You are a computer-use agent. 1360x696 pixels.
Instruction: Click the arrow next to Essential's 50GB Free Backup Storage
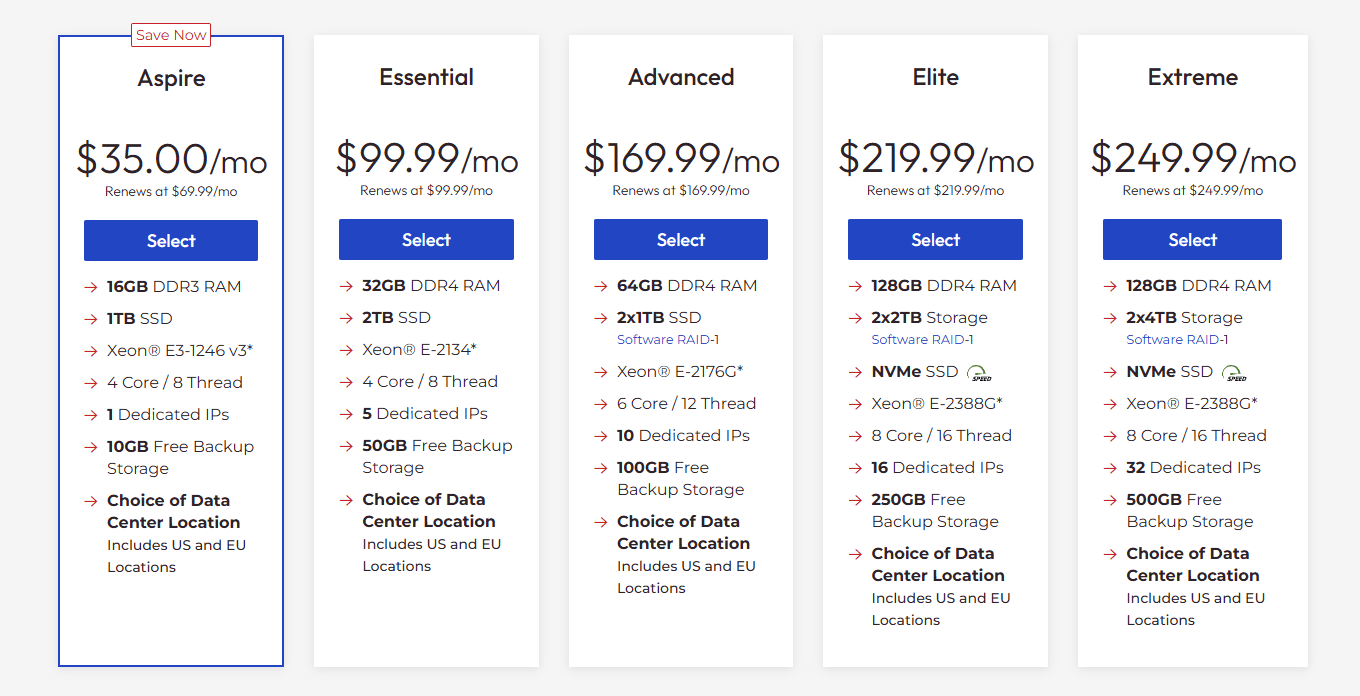click(345, 445)
